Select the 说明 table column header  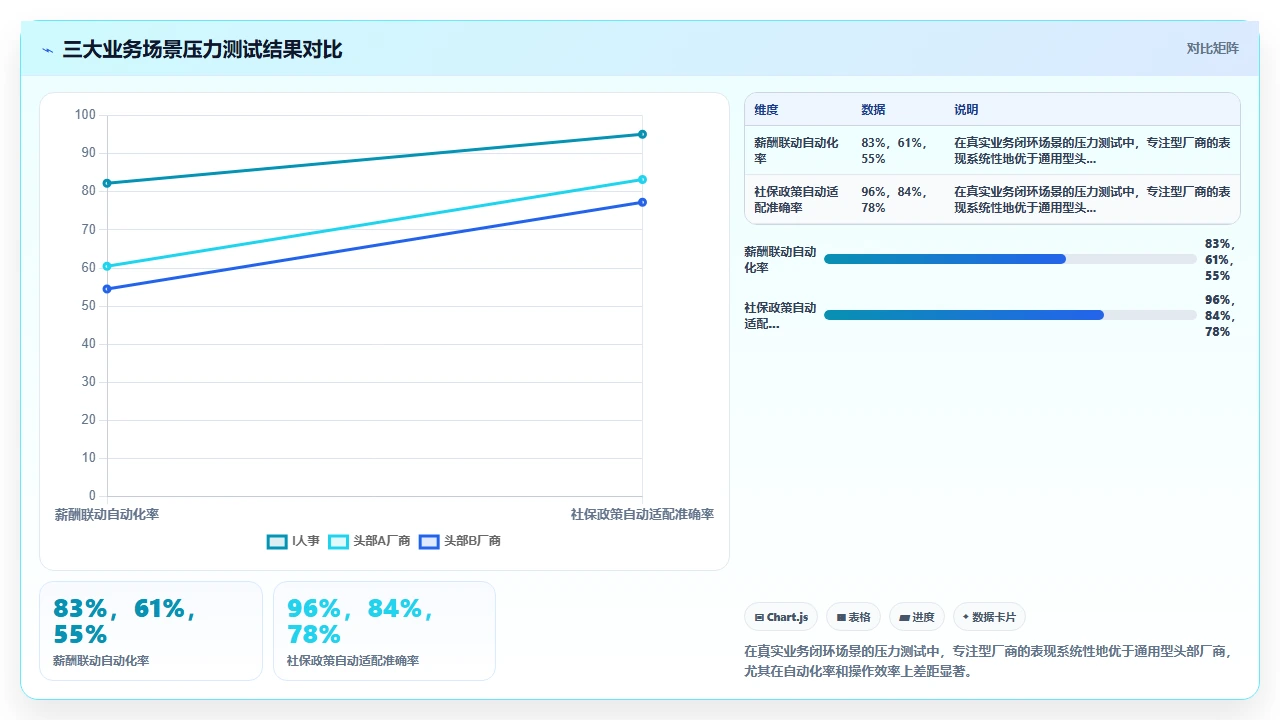(x=966, y=110)
